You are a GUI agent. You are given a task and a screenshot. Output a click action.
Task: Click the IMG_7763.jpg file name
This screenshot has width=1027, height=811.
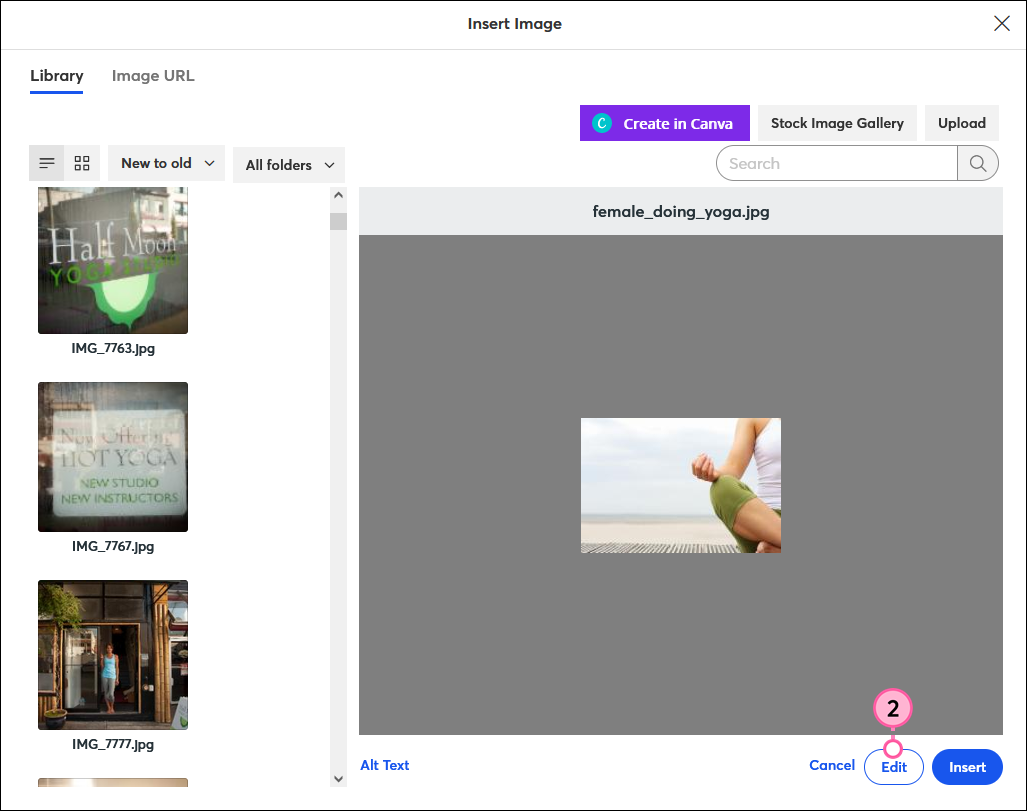coord(113,349)
